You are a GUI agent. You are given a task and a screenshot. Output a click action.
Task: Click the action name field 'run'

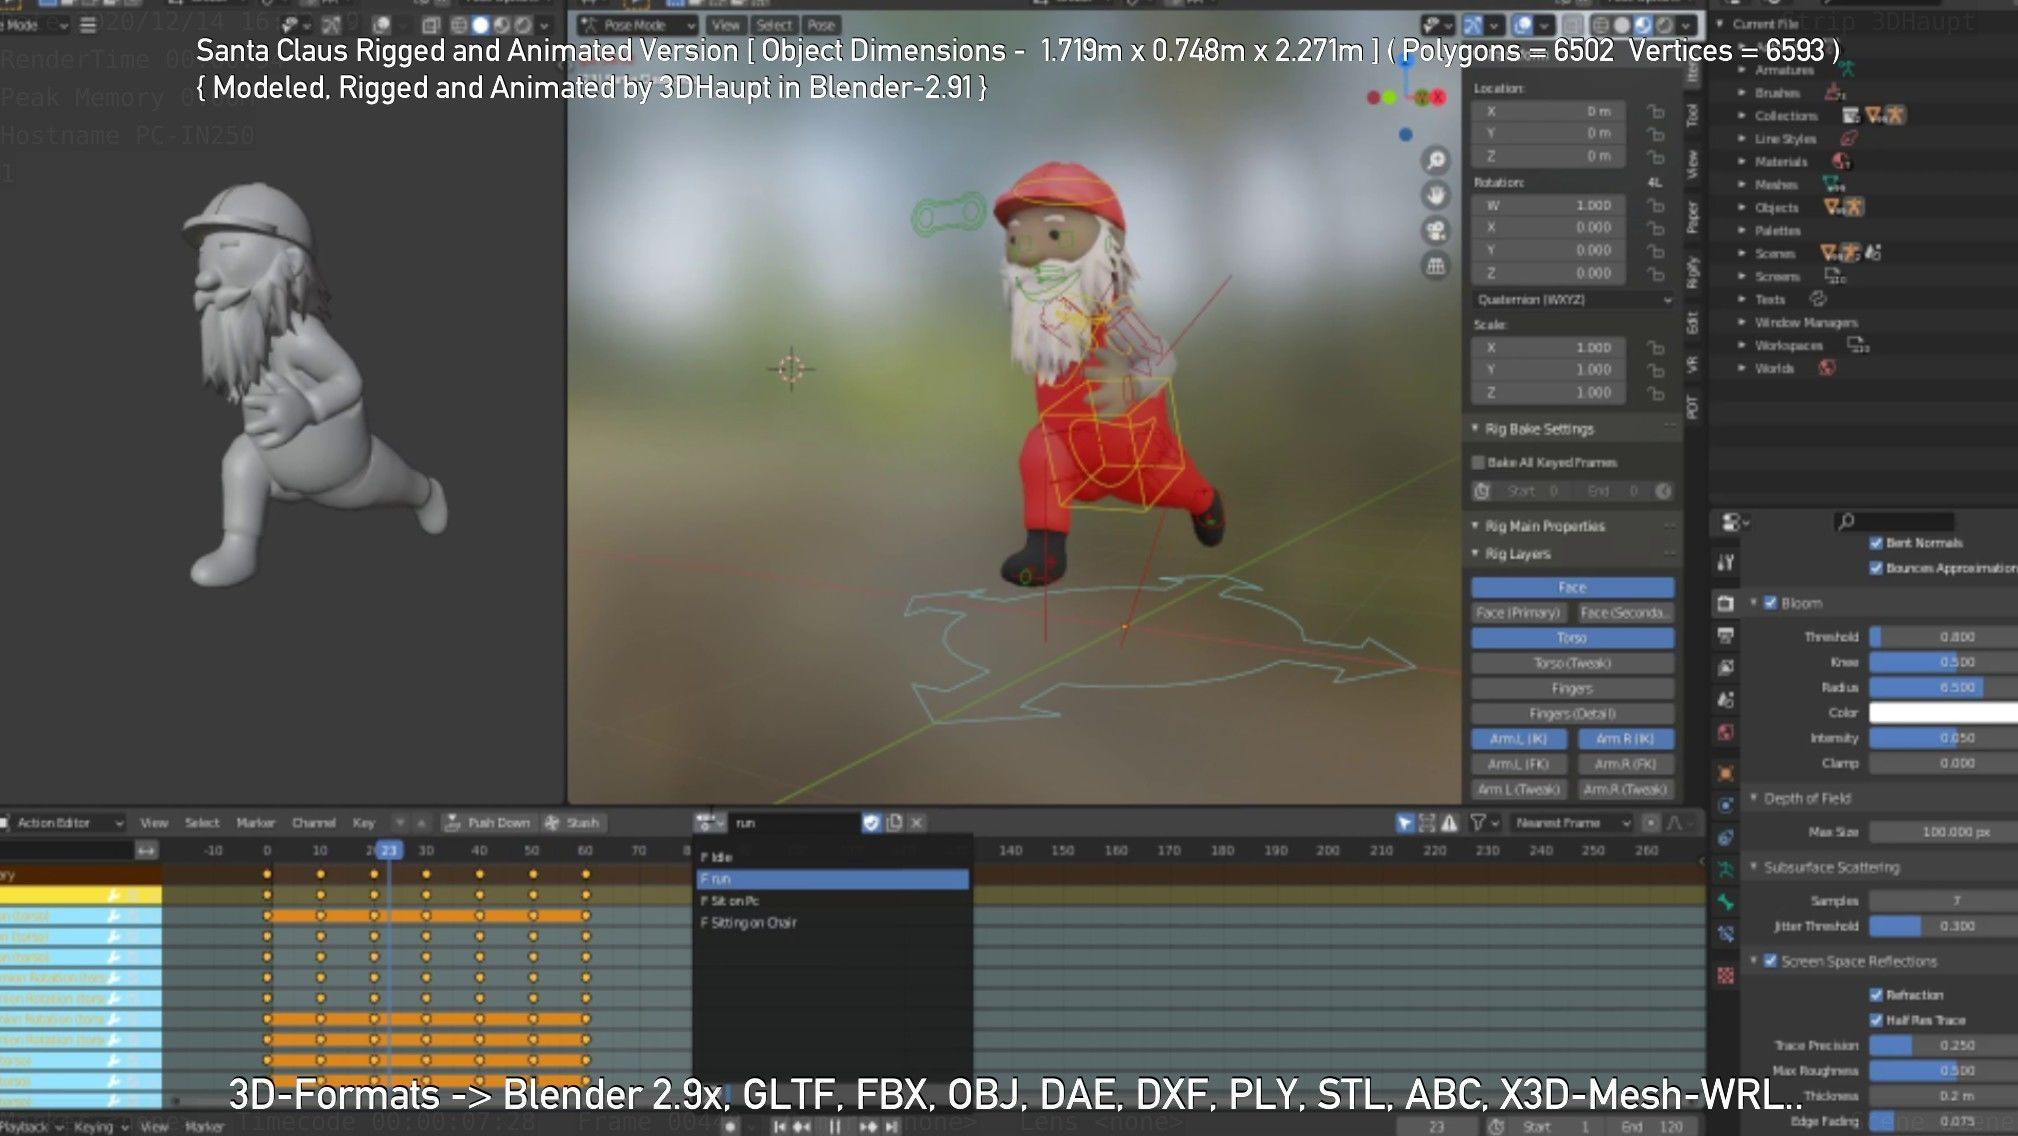point(795,823)
